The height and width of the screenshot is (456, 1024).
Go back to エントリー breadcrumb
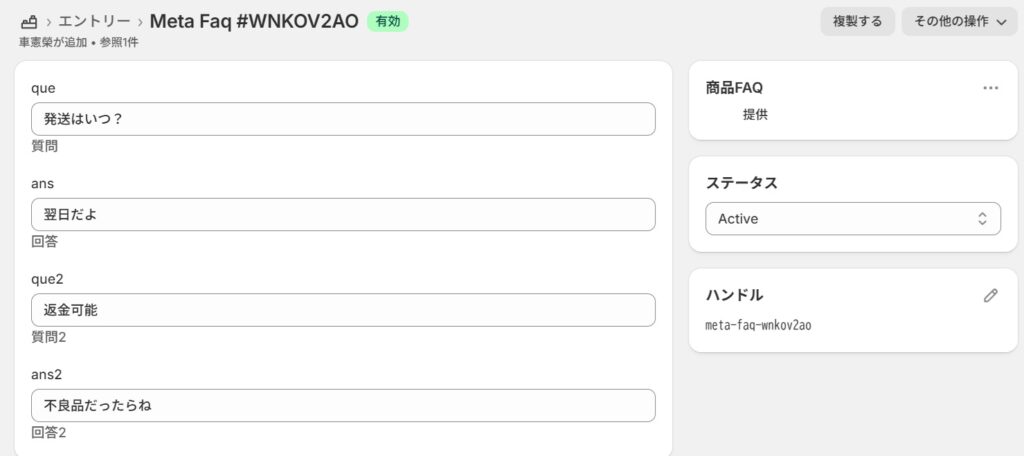[94, 22]
